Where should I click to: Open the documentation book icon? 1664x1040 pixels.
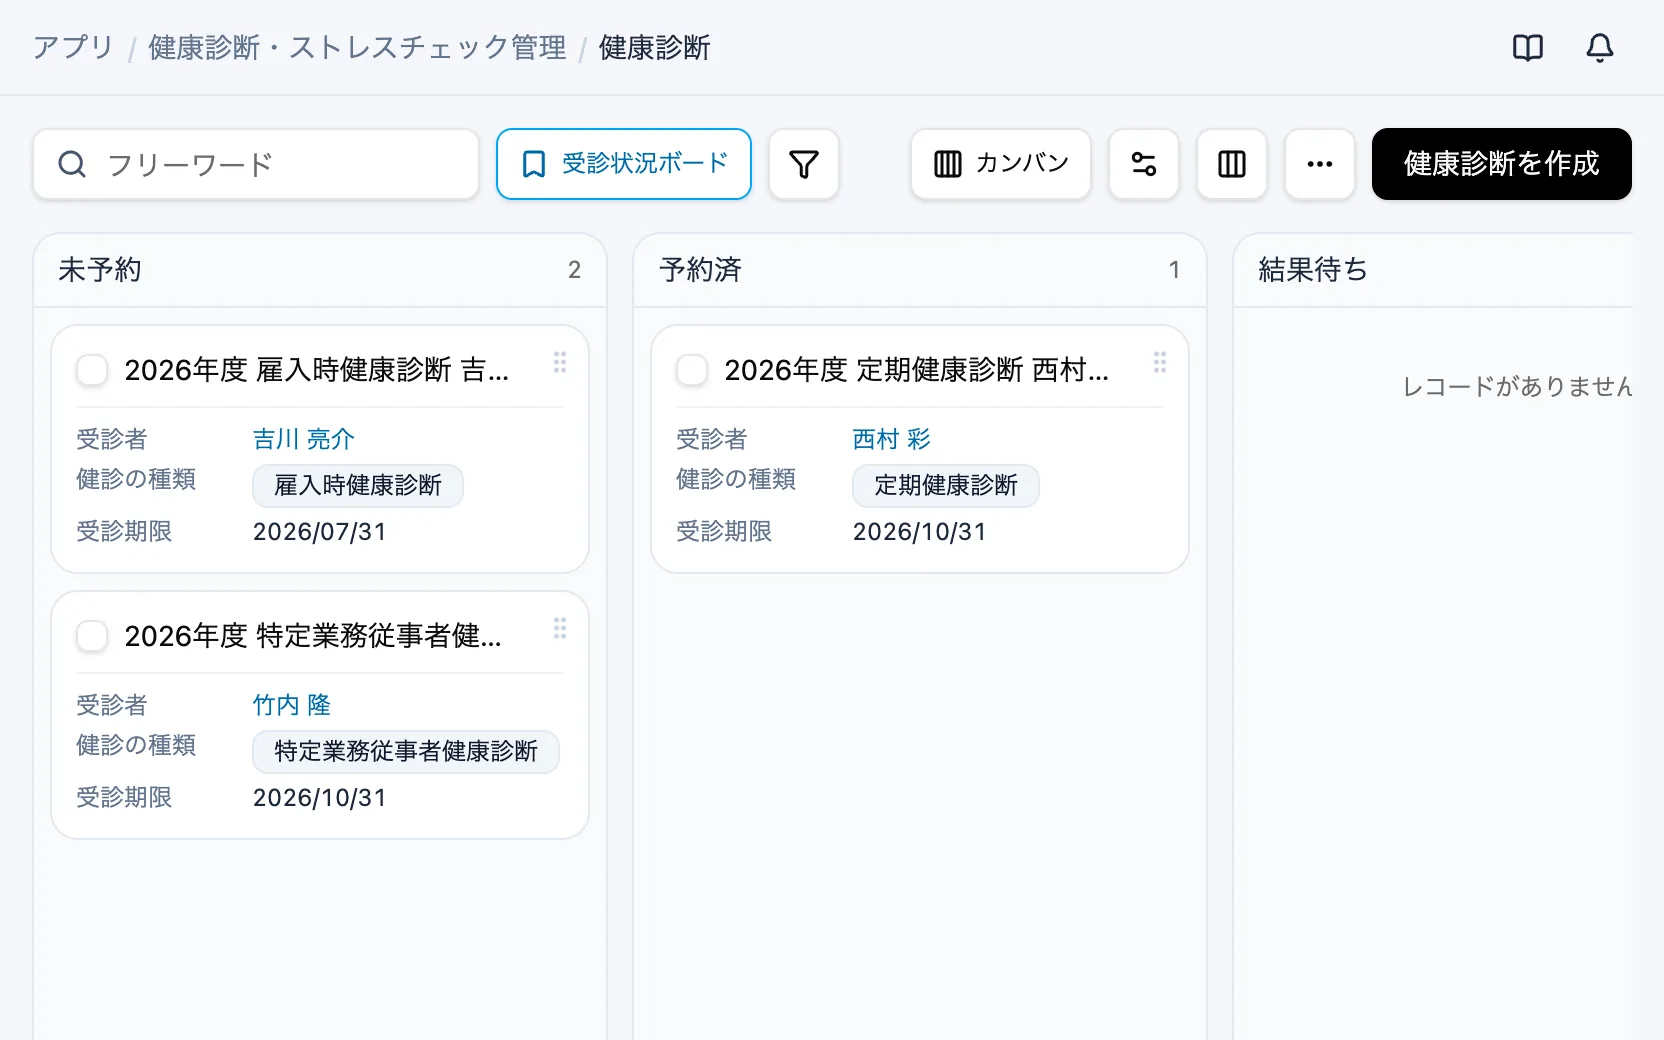1528,47
